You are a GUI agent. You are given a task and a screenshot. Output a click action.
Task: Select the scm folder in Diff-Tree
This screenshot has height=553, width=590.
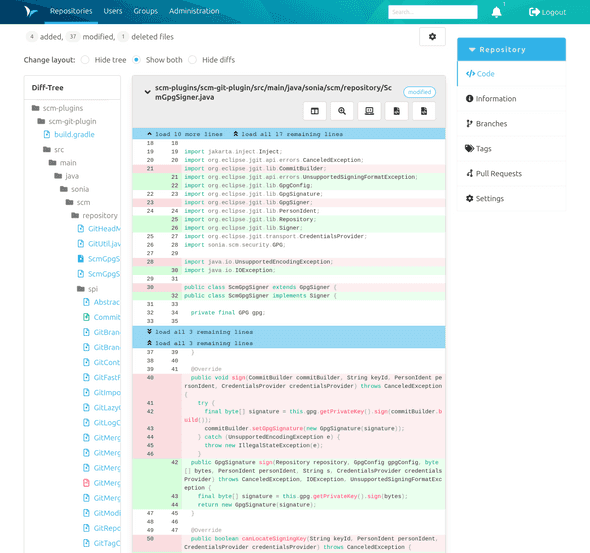pyautogui.click(x=78, y=202)
